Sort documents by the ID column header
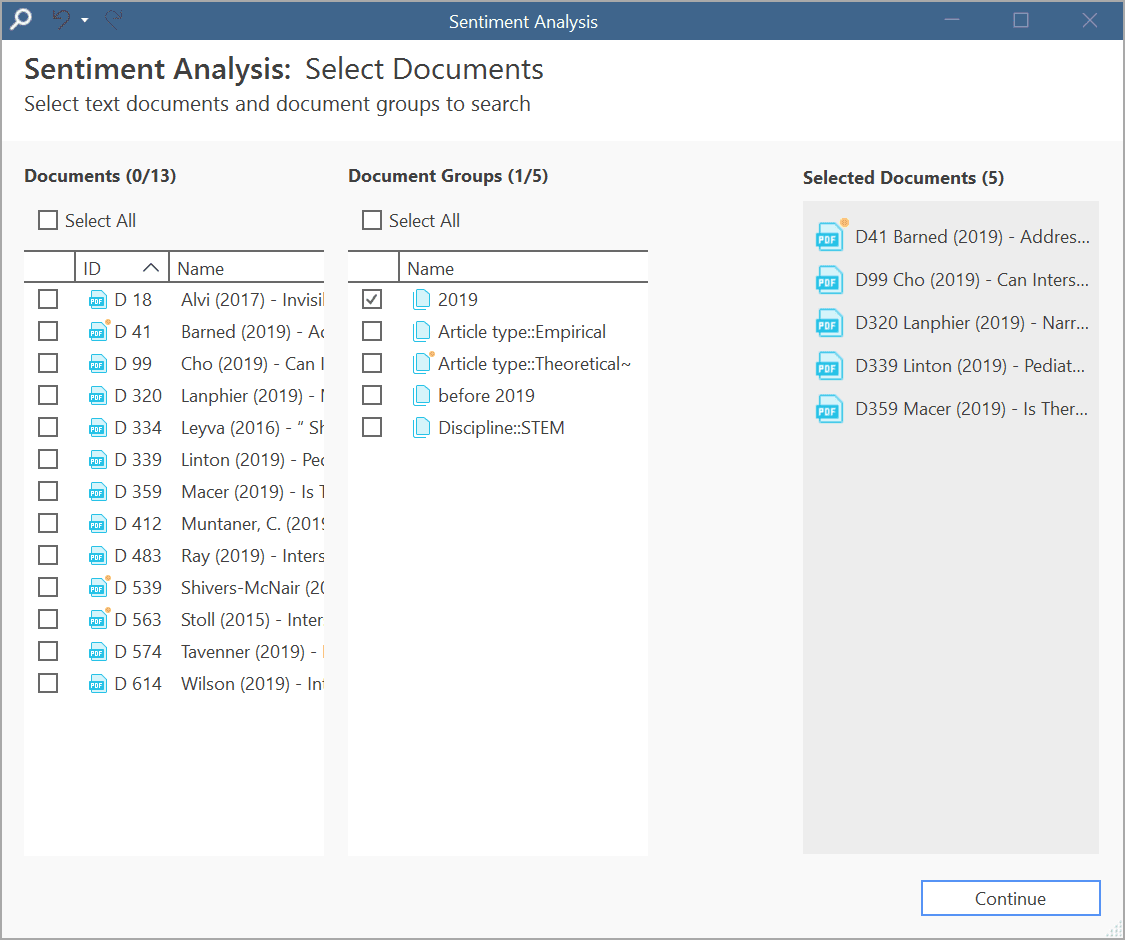The width and height of the screenshot is (1125, 940). tap(121, 268)
